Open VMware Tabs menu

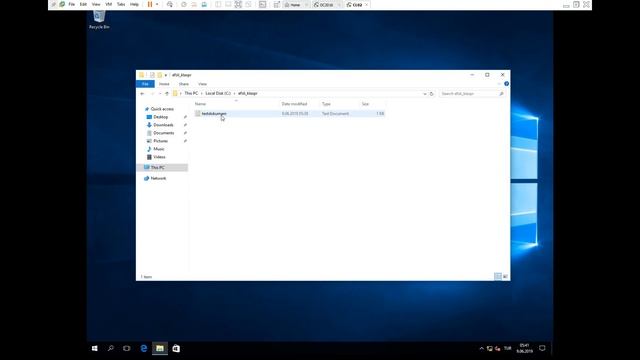(121, 4)
